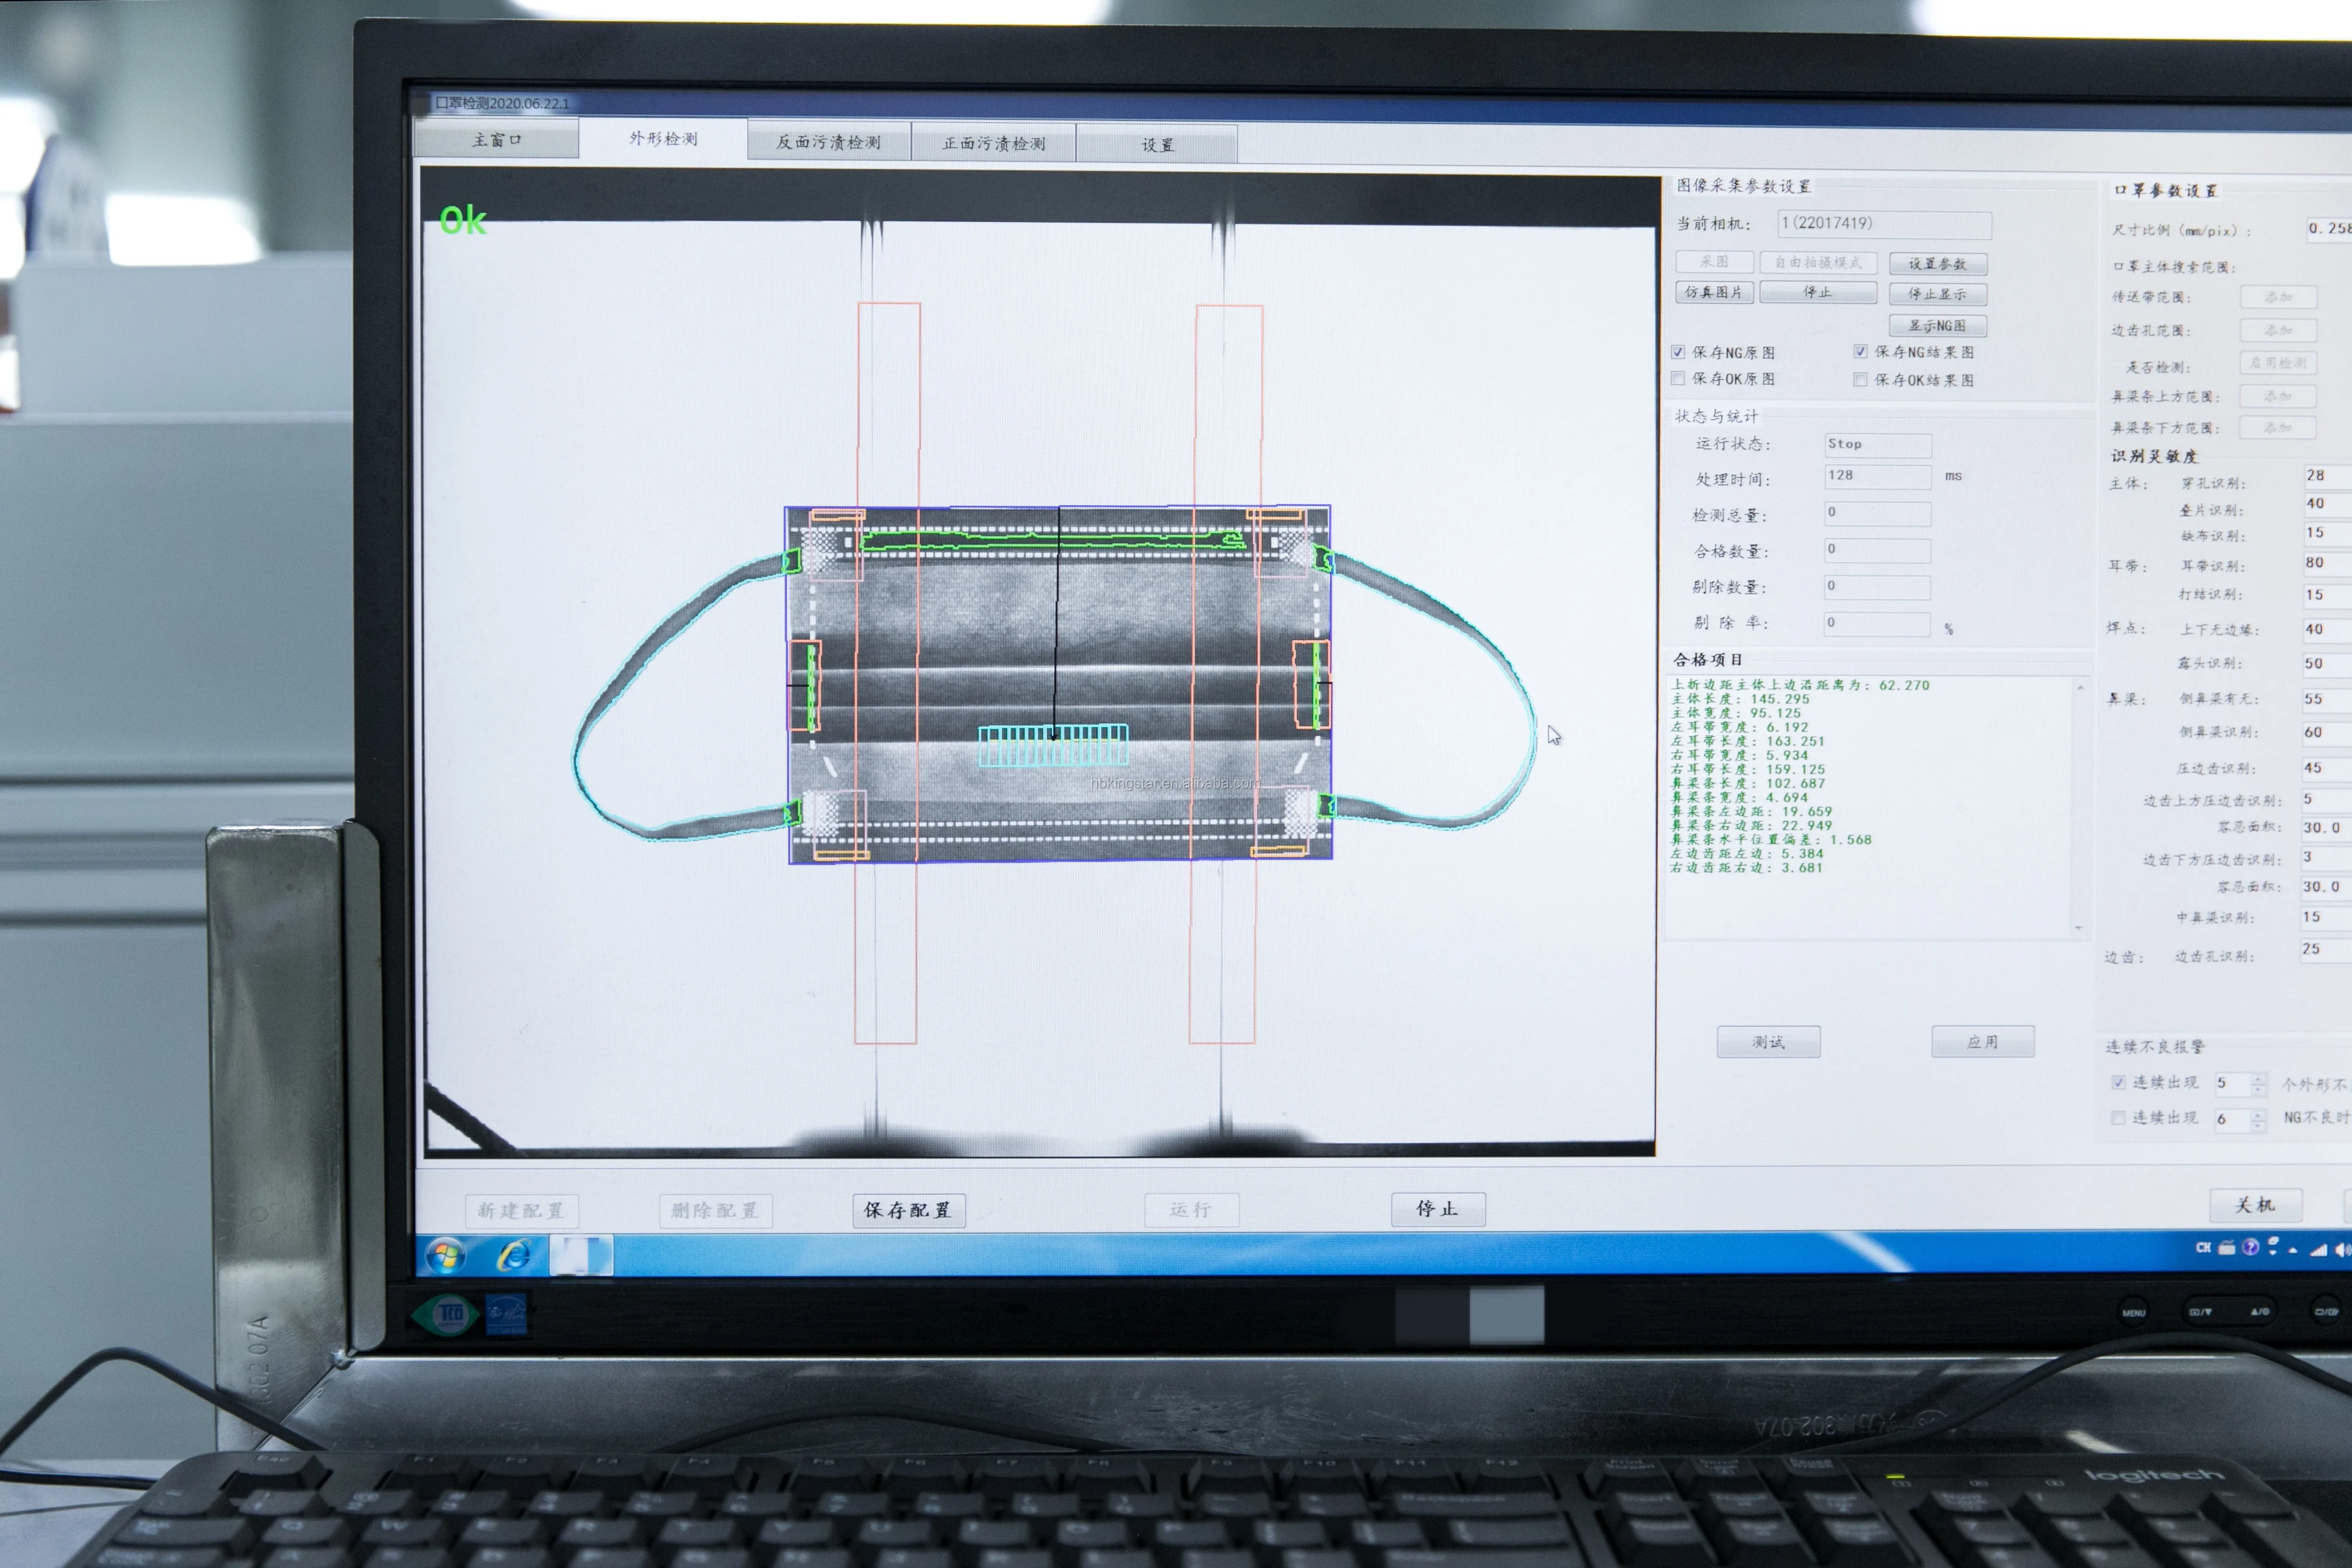Screen dimensions: 2352x1568
Task: Click the network signal tray icon
Action: 2318,1250
